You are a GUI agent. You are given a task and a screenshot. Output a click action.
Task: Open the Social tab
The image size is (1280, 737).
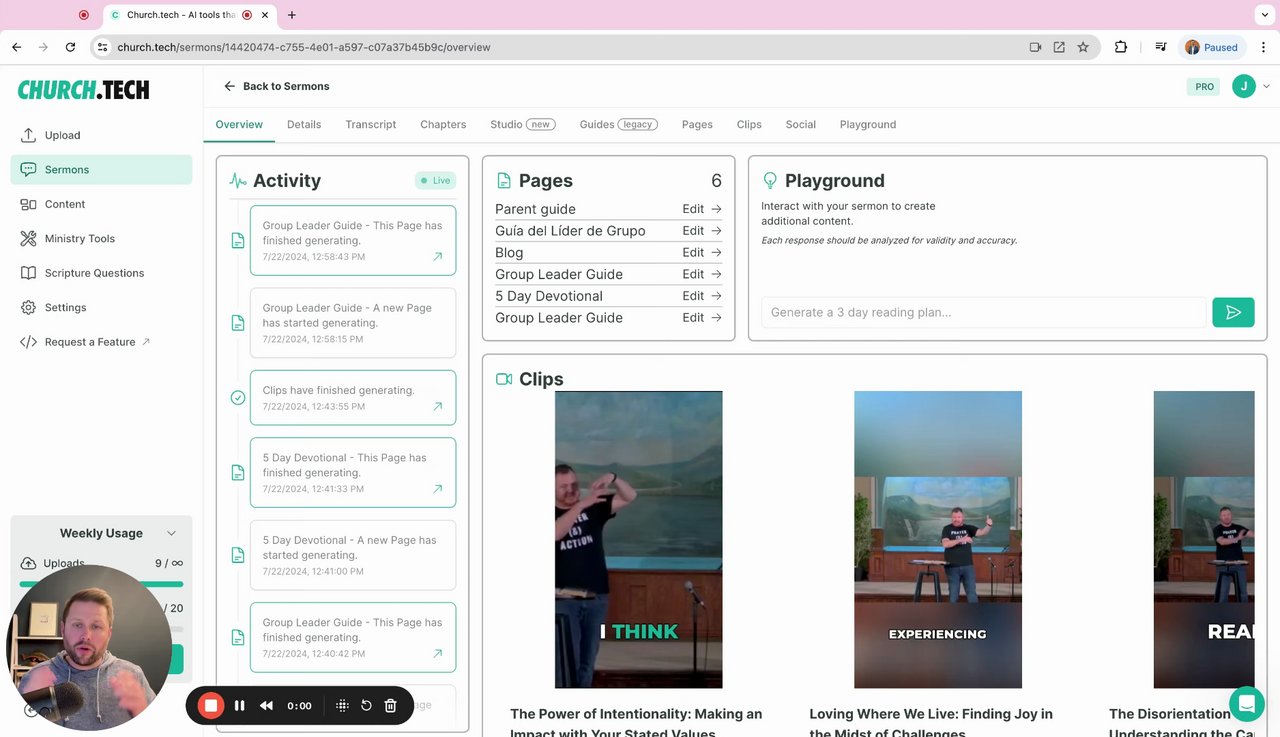[x=801, y=125]
